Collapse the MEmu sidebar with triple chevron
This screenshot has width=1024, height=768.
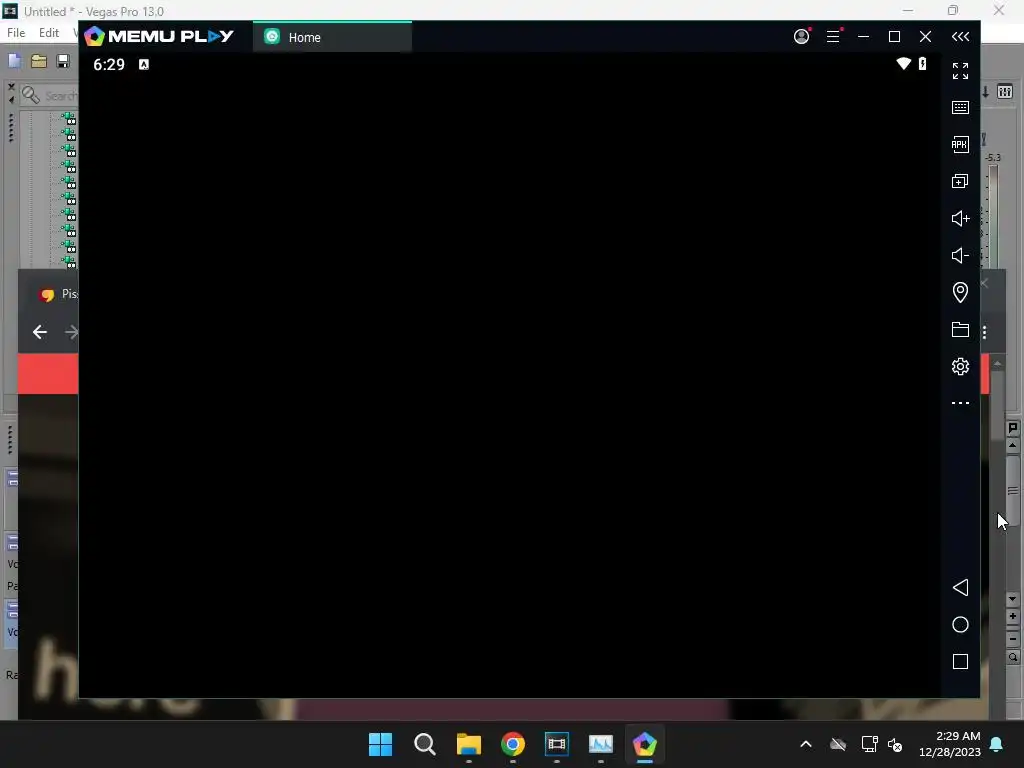pyautogui.click(x=960, y=37)
